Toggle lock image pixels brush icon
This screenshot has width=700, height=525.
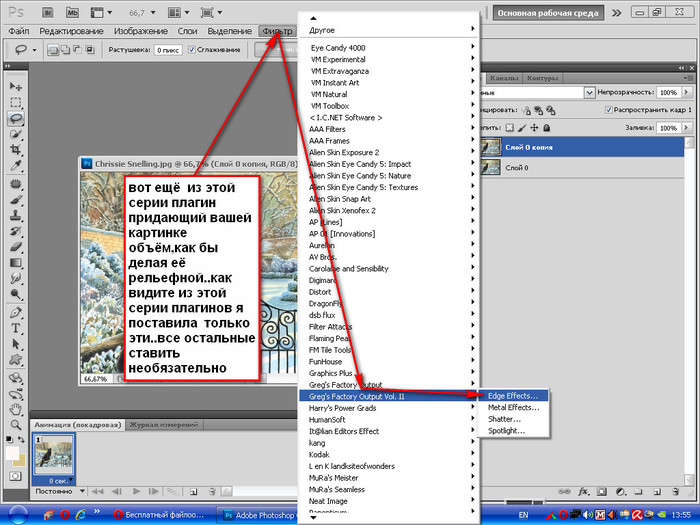tap(522, 128)
